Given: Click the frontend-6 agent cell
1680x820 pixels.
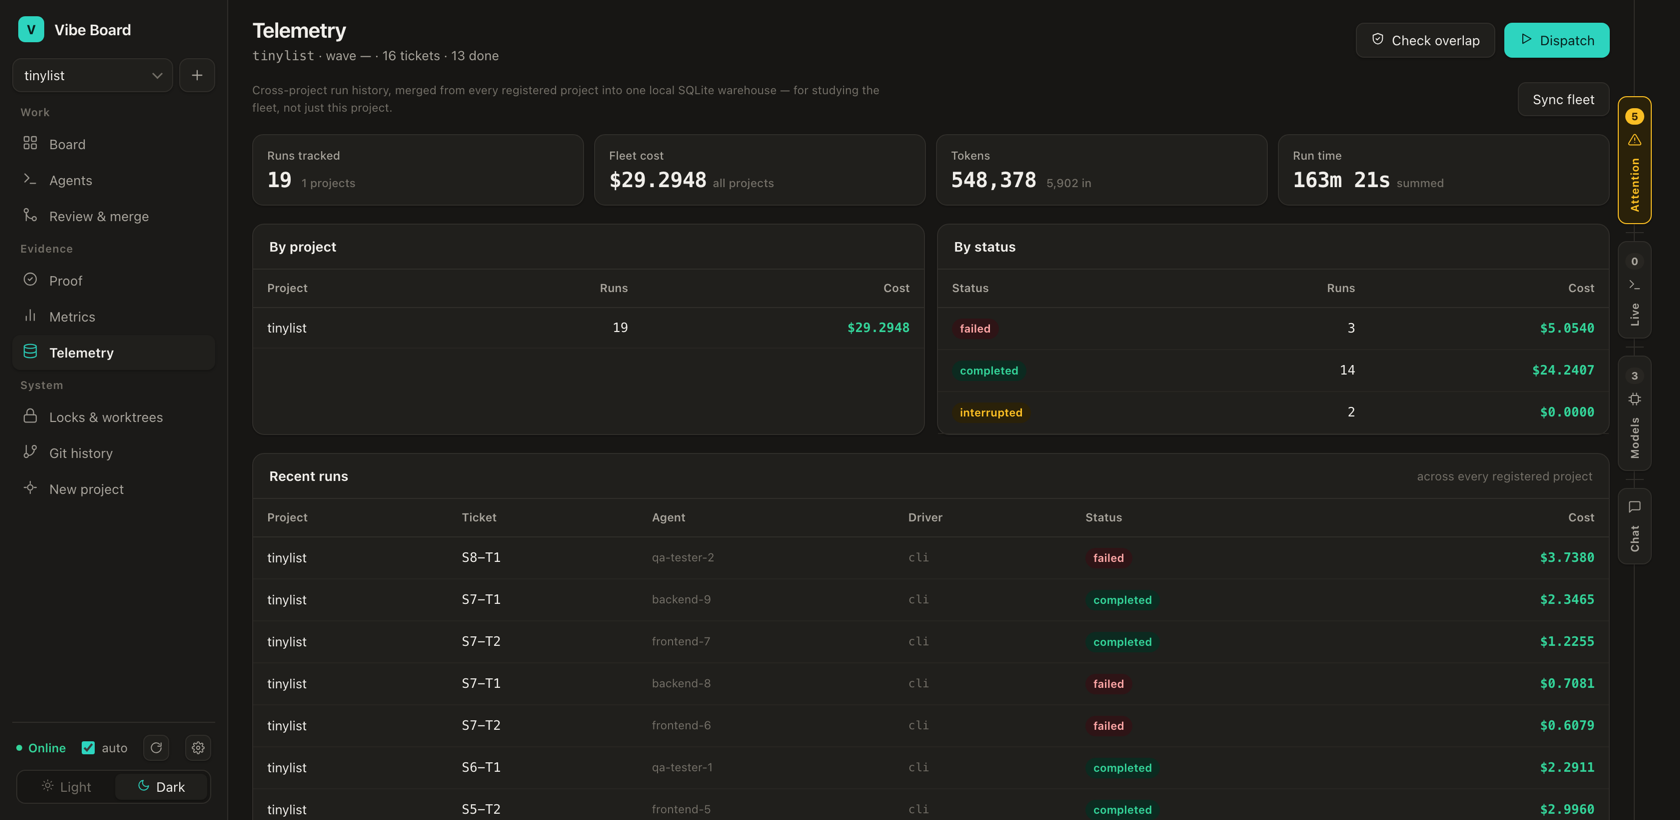Looking at the screenshot, I should click(x=681, y=726).
